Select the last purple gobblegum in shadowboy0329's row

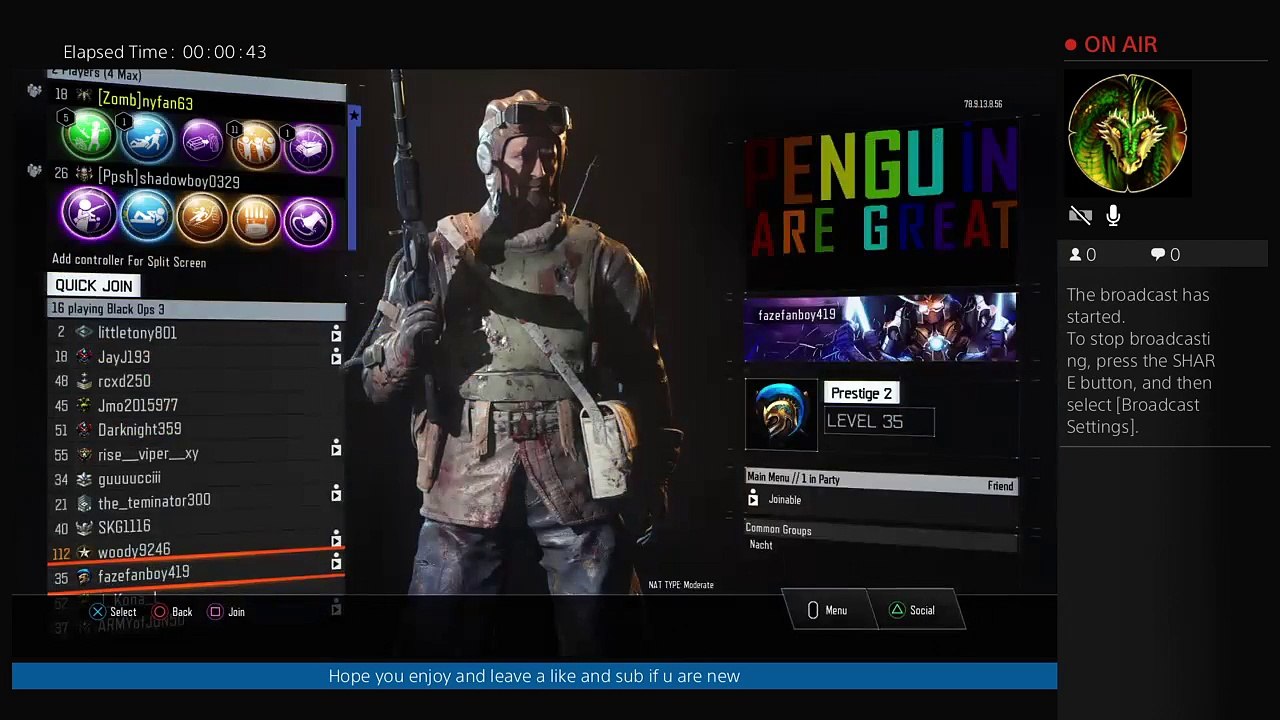tap(308, 222)
